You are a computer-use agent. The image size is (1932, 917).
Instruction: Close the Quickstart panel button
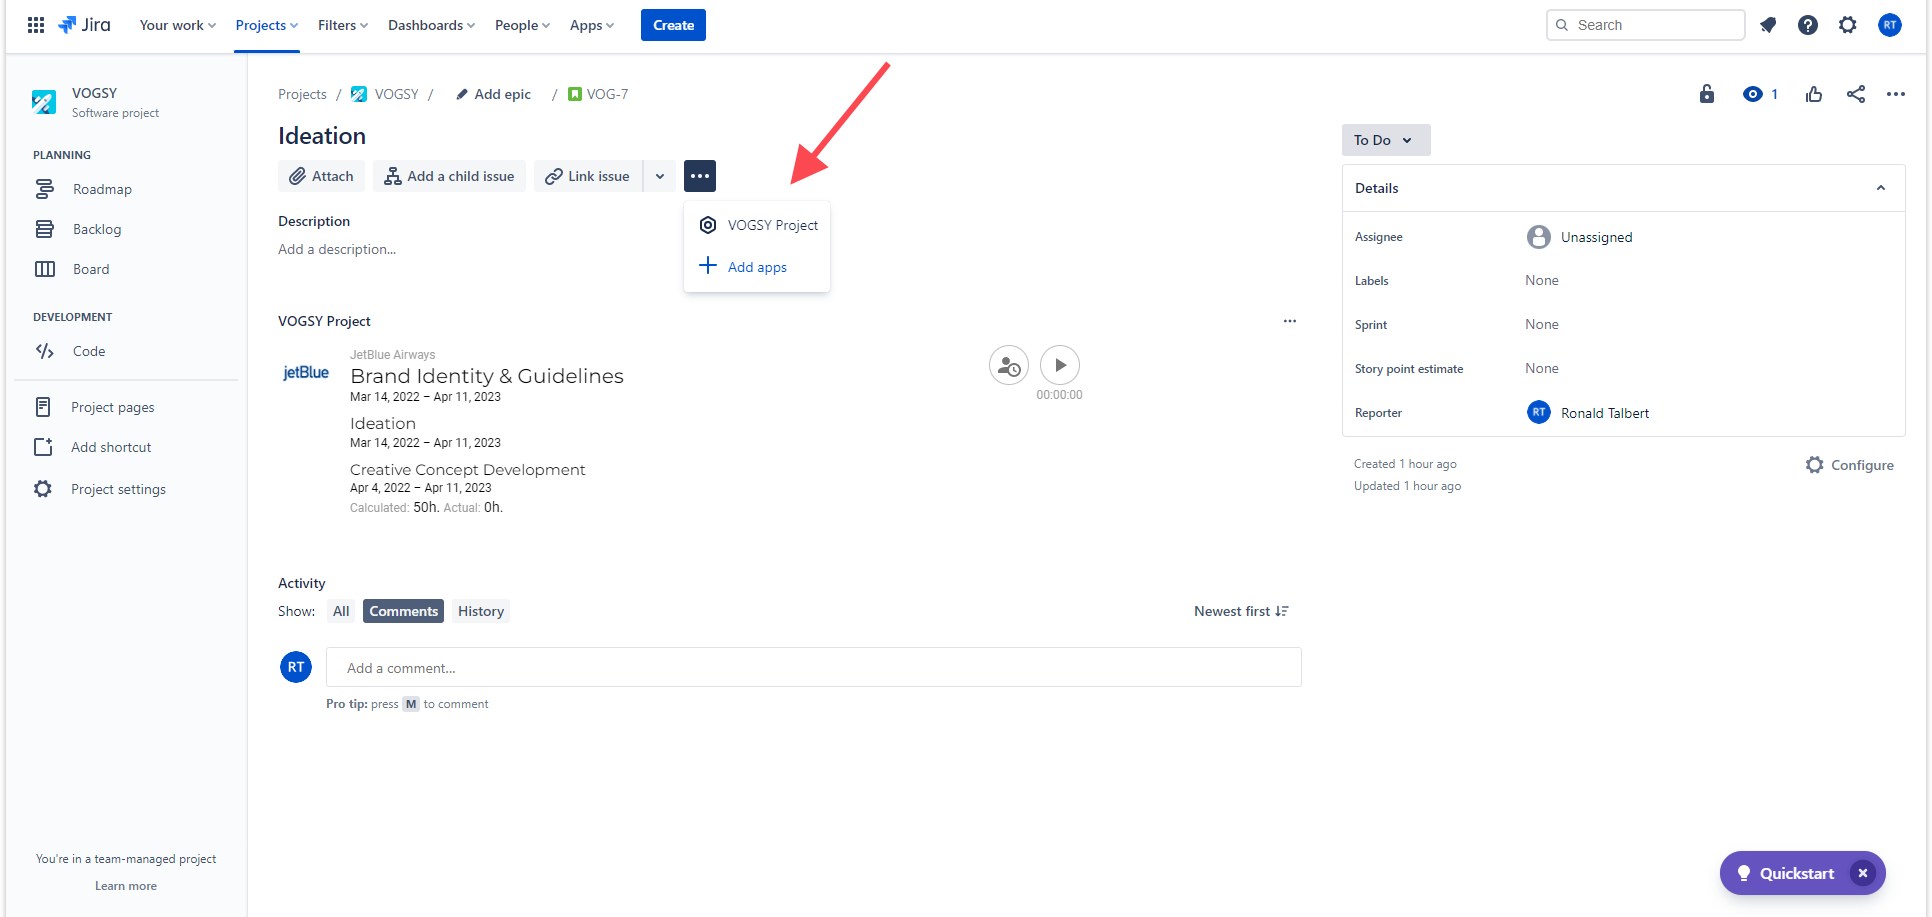click(x=1863, y=873)
